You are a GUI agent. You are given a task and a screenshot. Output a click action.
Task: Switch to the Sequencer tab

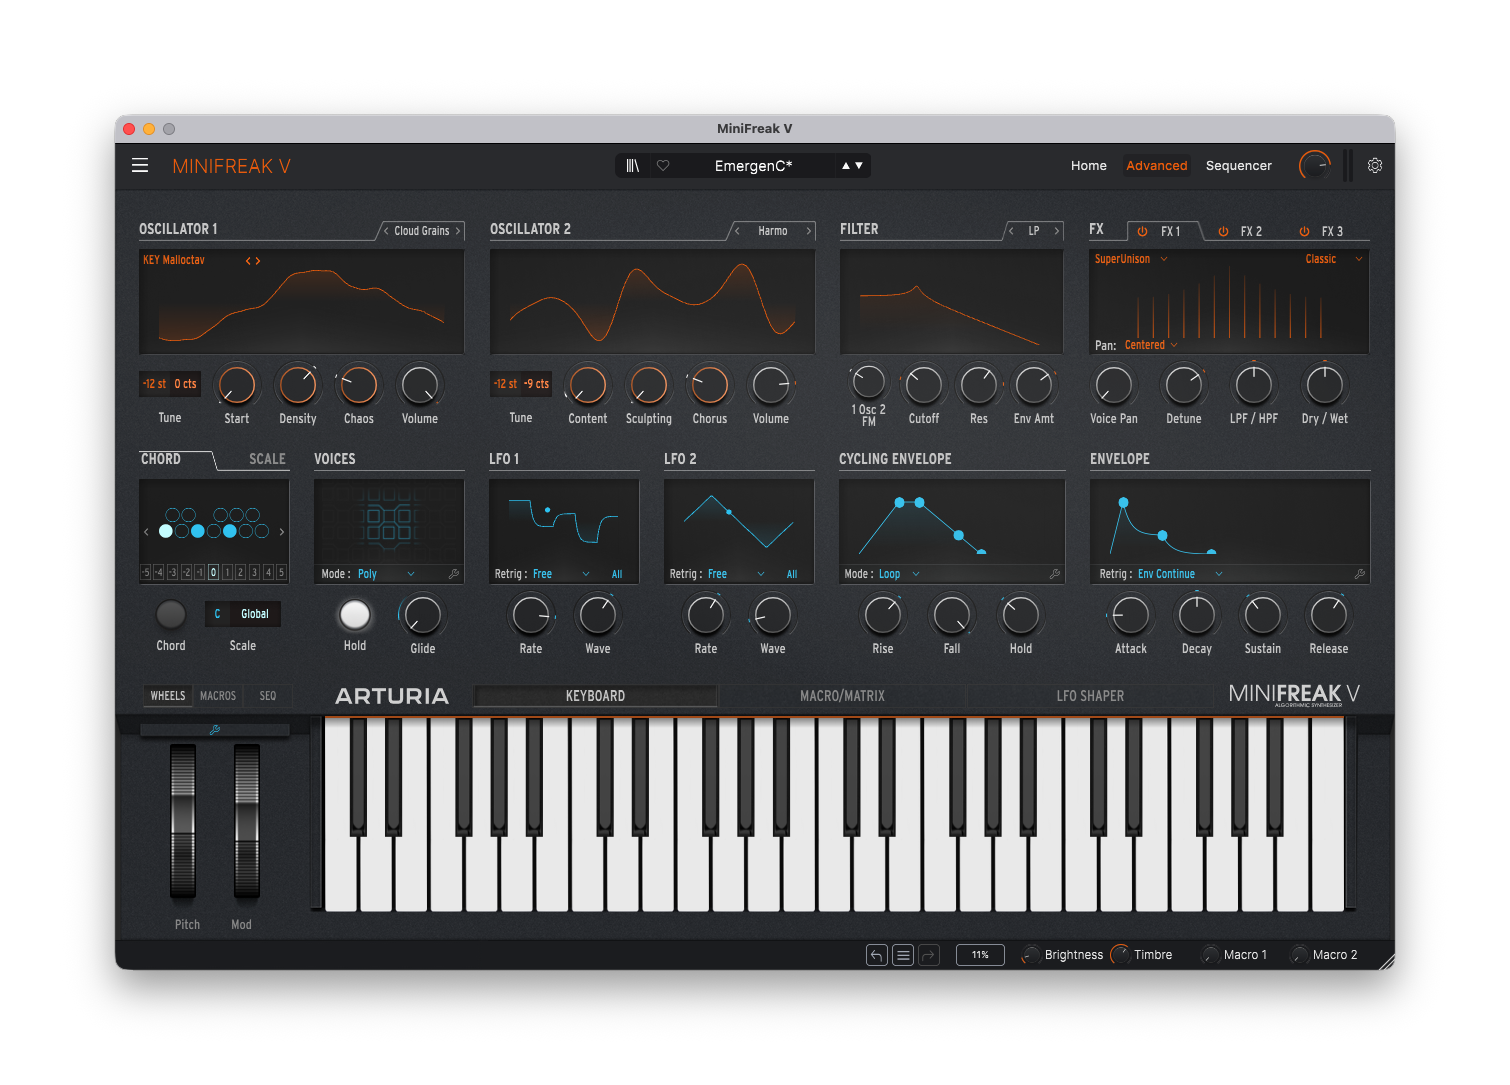pos(1239,166)
